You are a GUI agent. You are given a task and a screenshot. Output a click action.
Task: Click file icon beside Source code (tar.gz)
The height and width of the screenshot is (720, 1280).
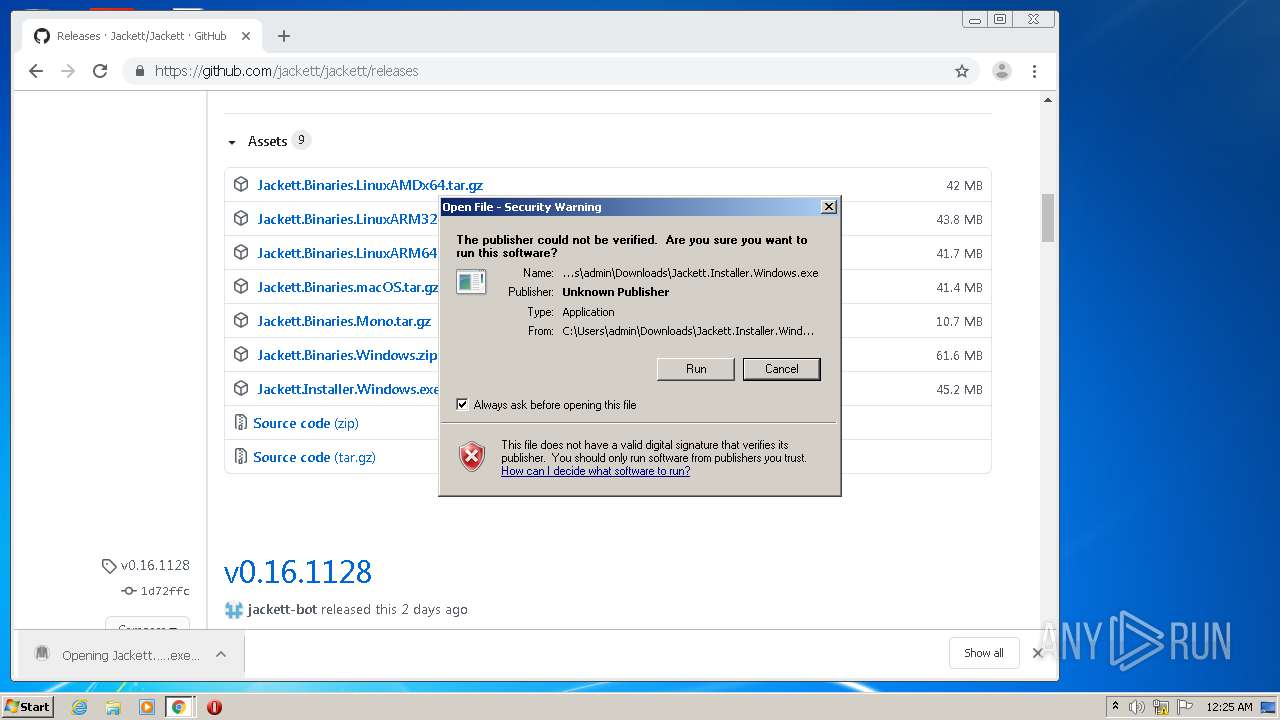(240, 456)
